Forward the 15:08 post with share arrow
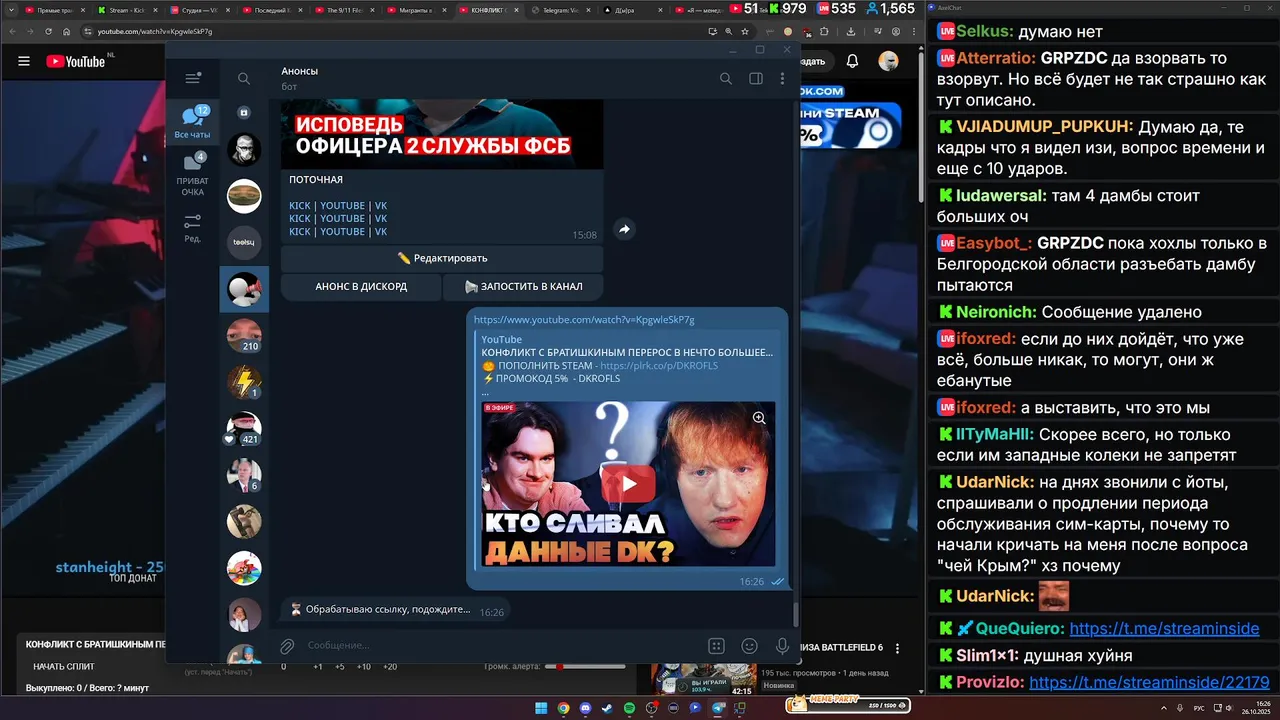The image size is (1280, 720). [624, 229]
